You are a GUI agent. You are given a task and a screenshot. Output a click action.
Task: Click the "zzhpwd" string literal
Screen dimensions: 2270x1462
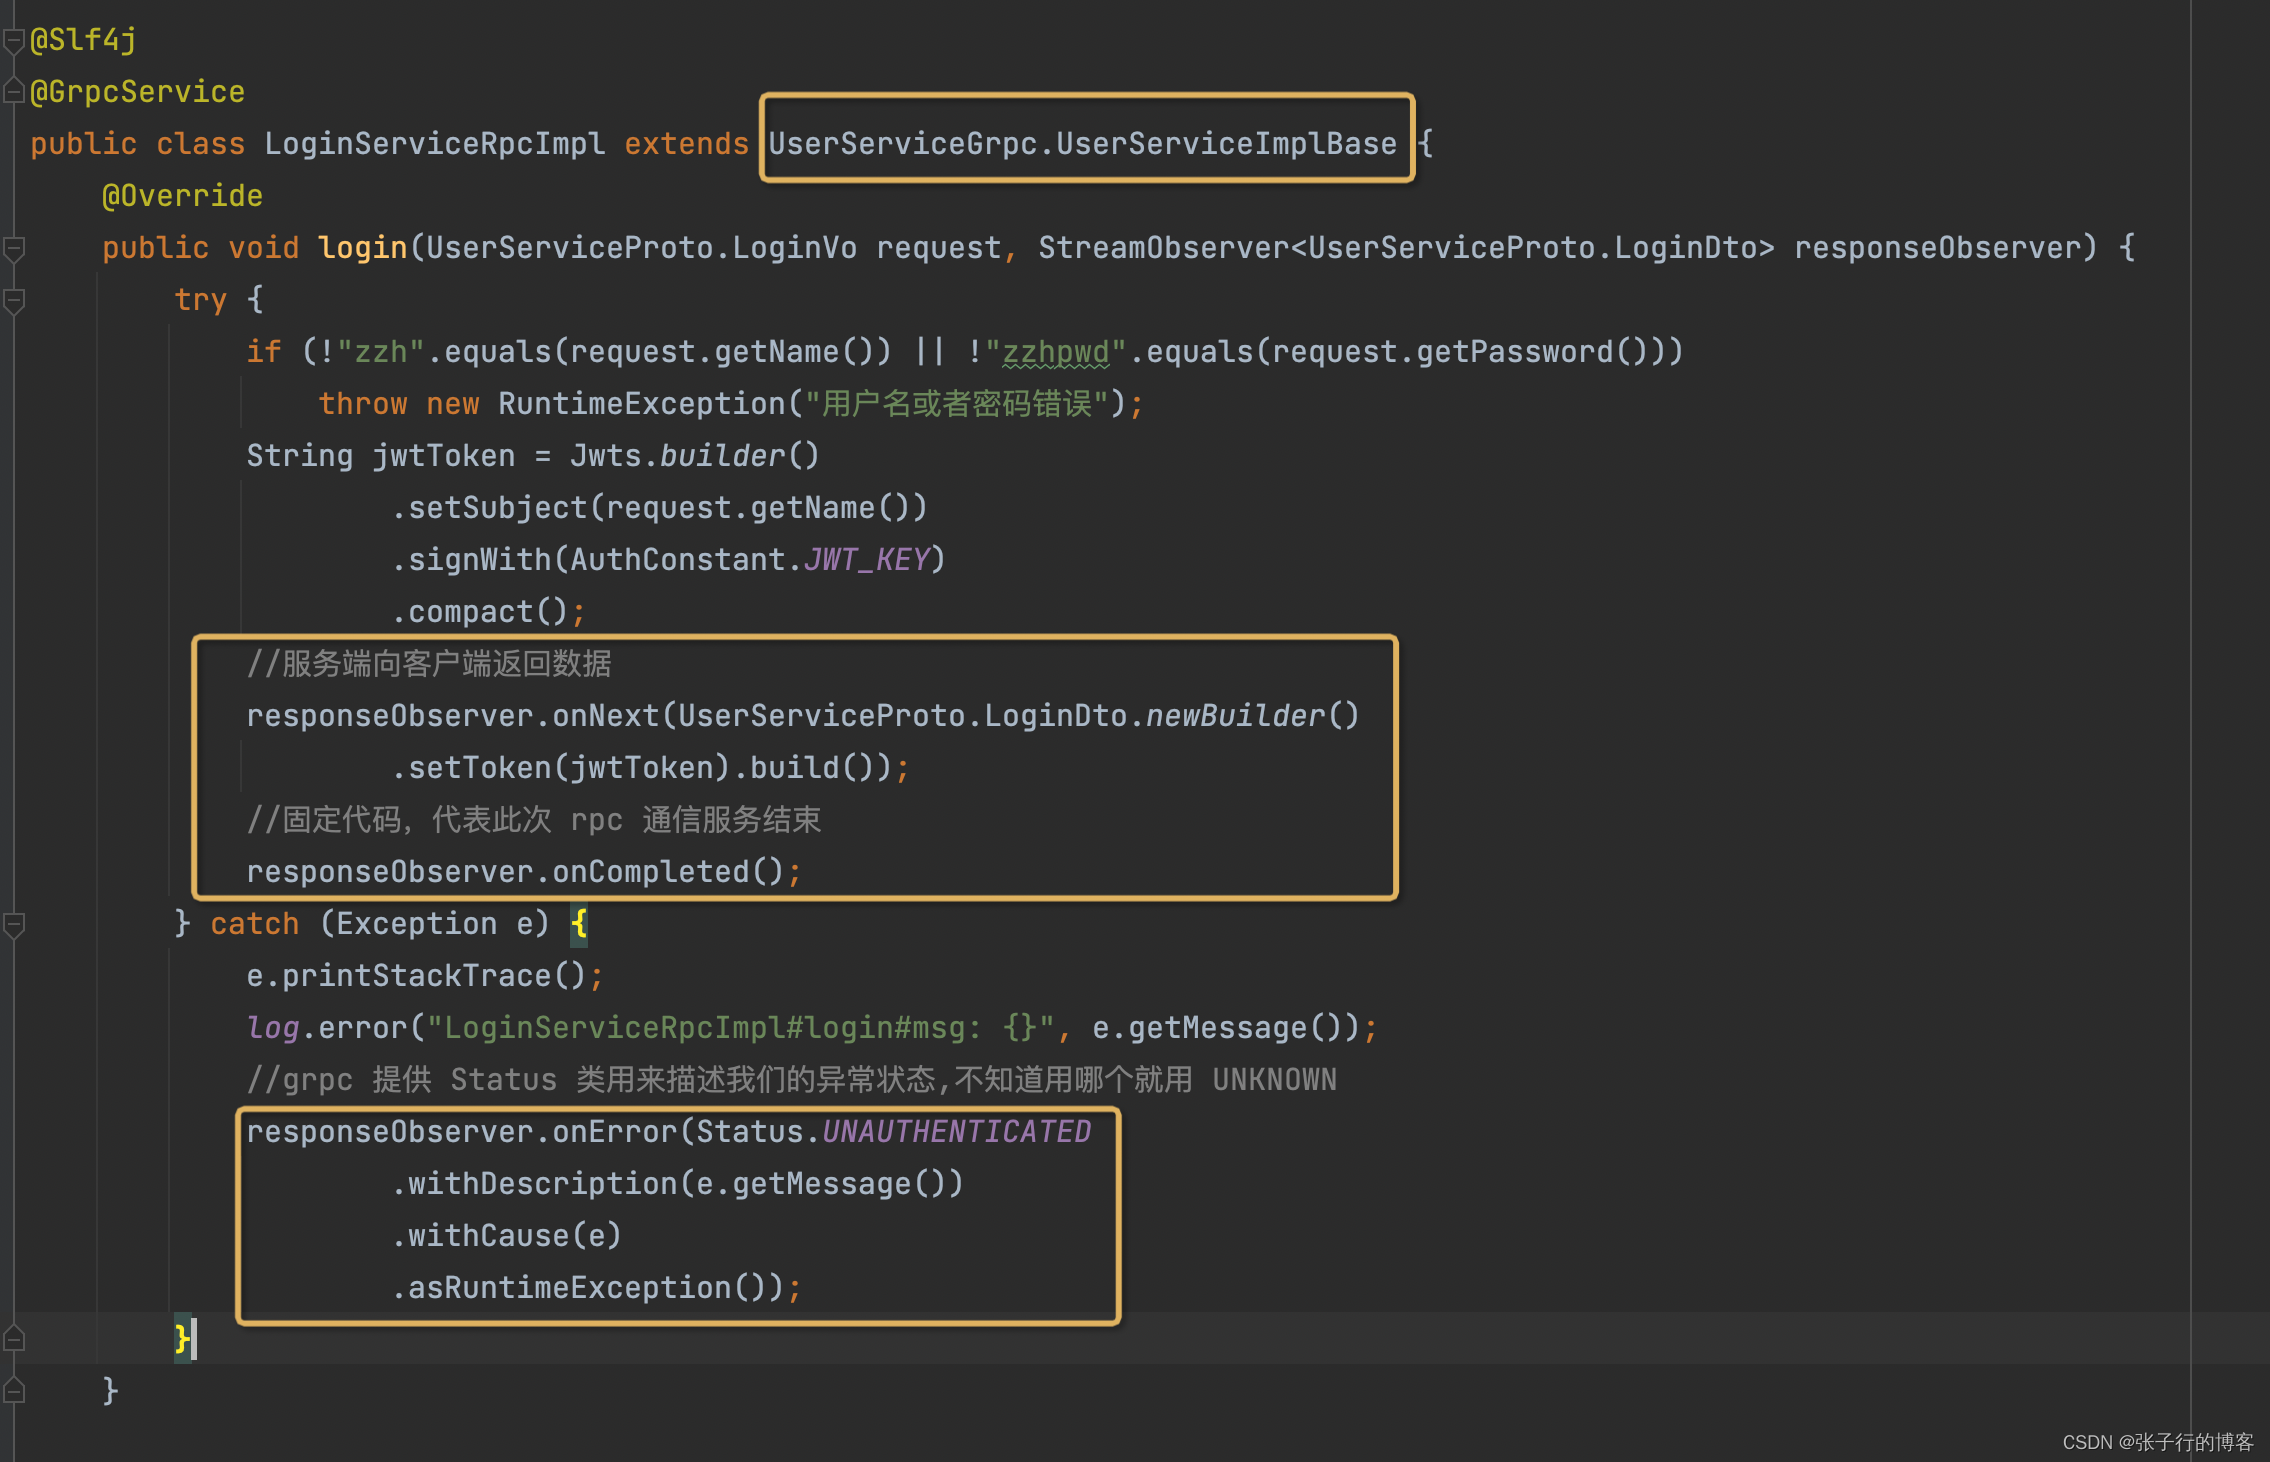point(1055,352)
